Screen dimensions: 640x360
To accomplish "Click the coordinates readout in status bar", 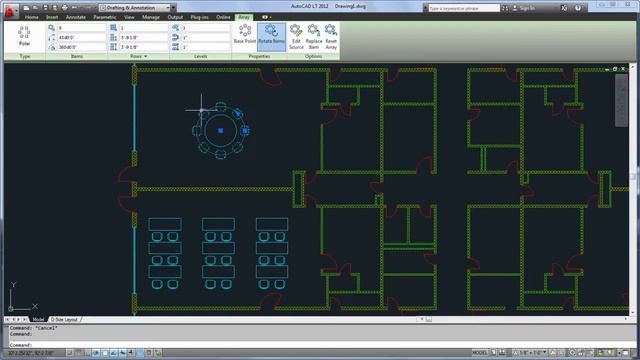I will click(x=31, y=353).
